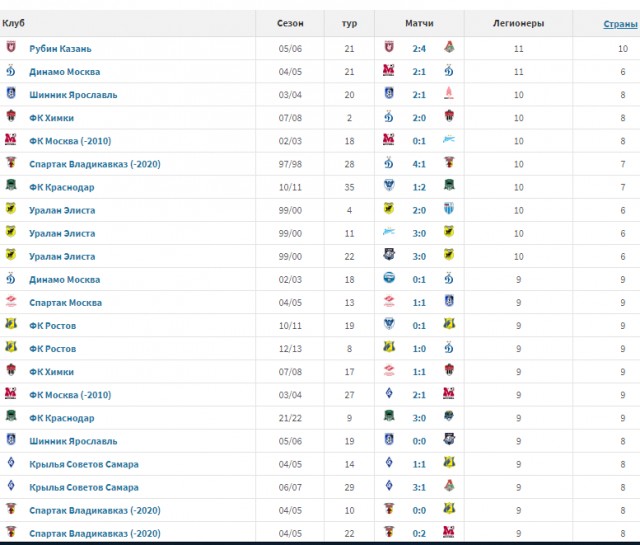Click the Тур column header

(349, 23)
